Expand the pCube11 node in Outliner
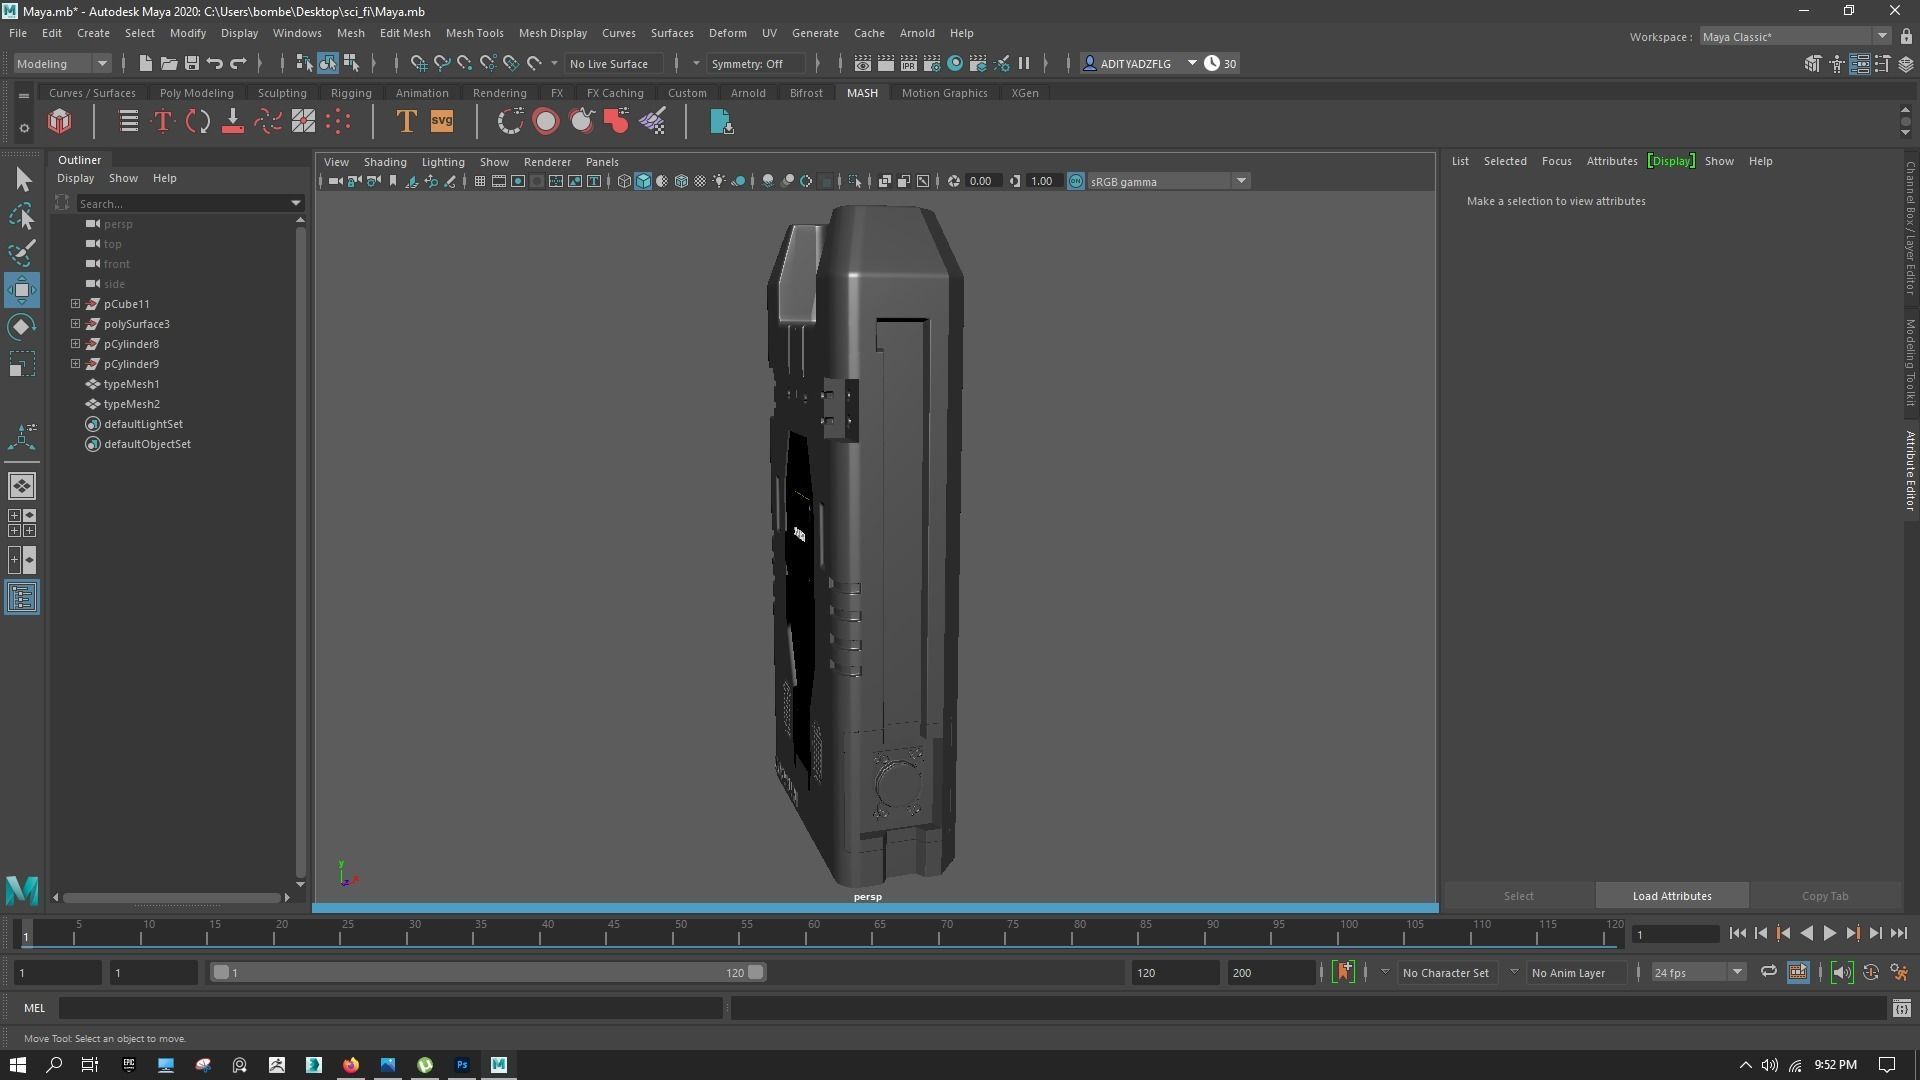Screen dimensions: 1920x1080 coord(75,303)
